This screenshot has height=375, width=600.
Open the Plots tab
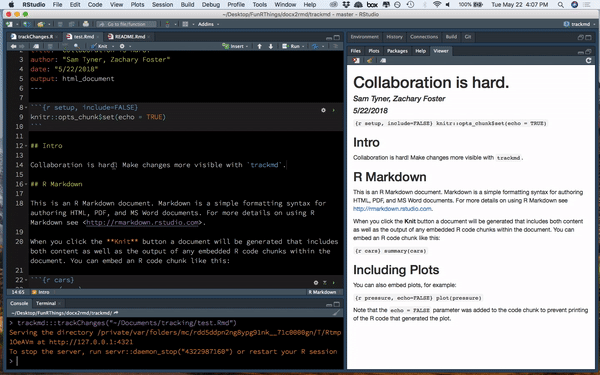(374, 51)
